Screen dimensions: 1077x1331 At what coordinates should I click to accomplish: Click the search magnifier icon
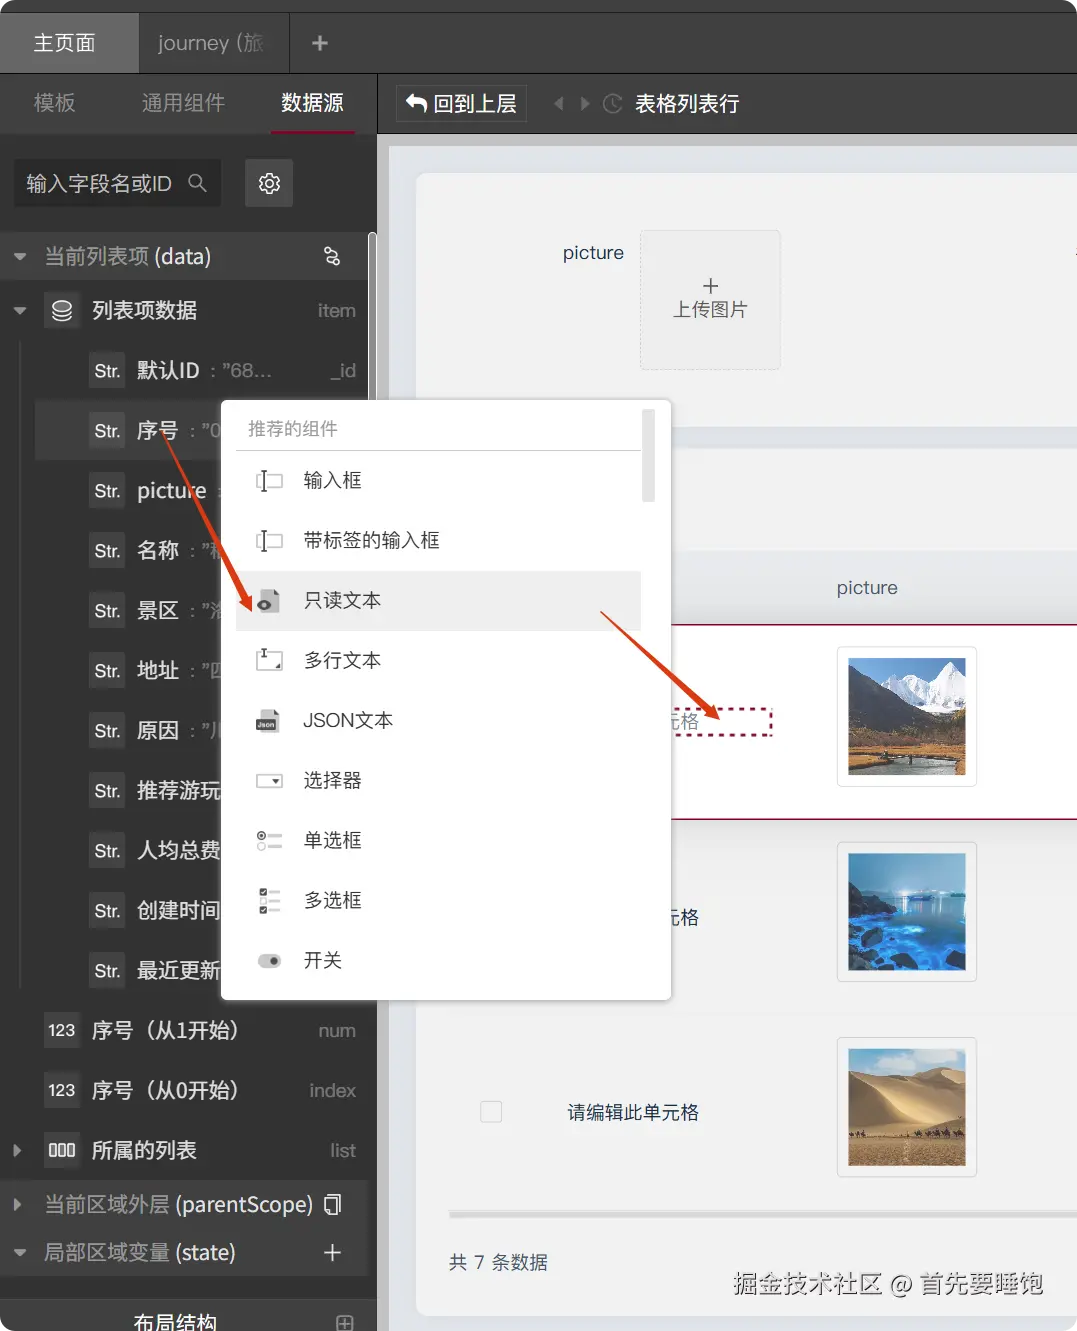197,183
